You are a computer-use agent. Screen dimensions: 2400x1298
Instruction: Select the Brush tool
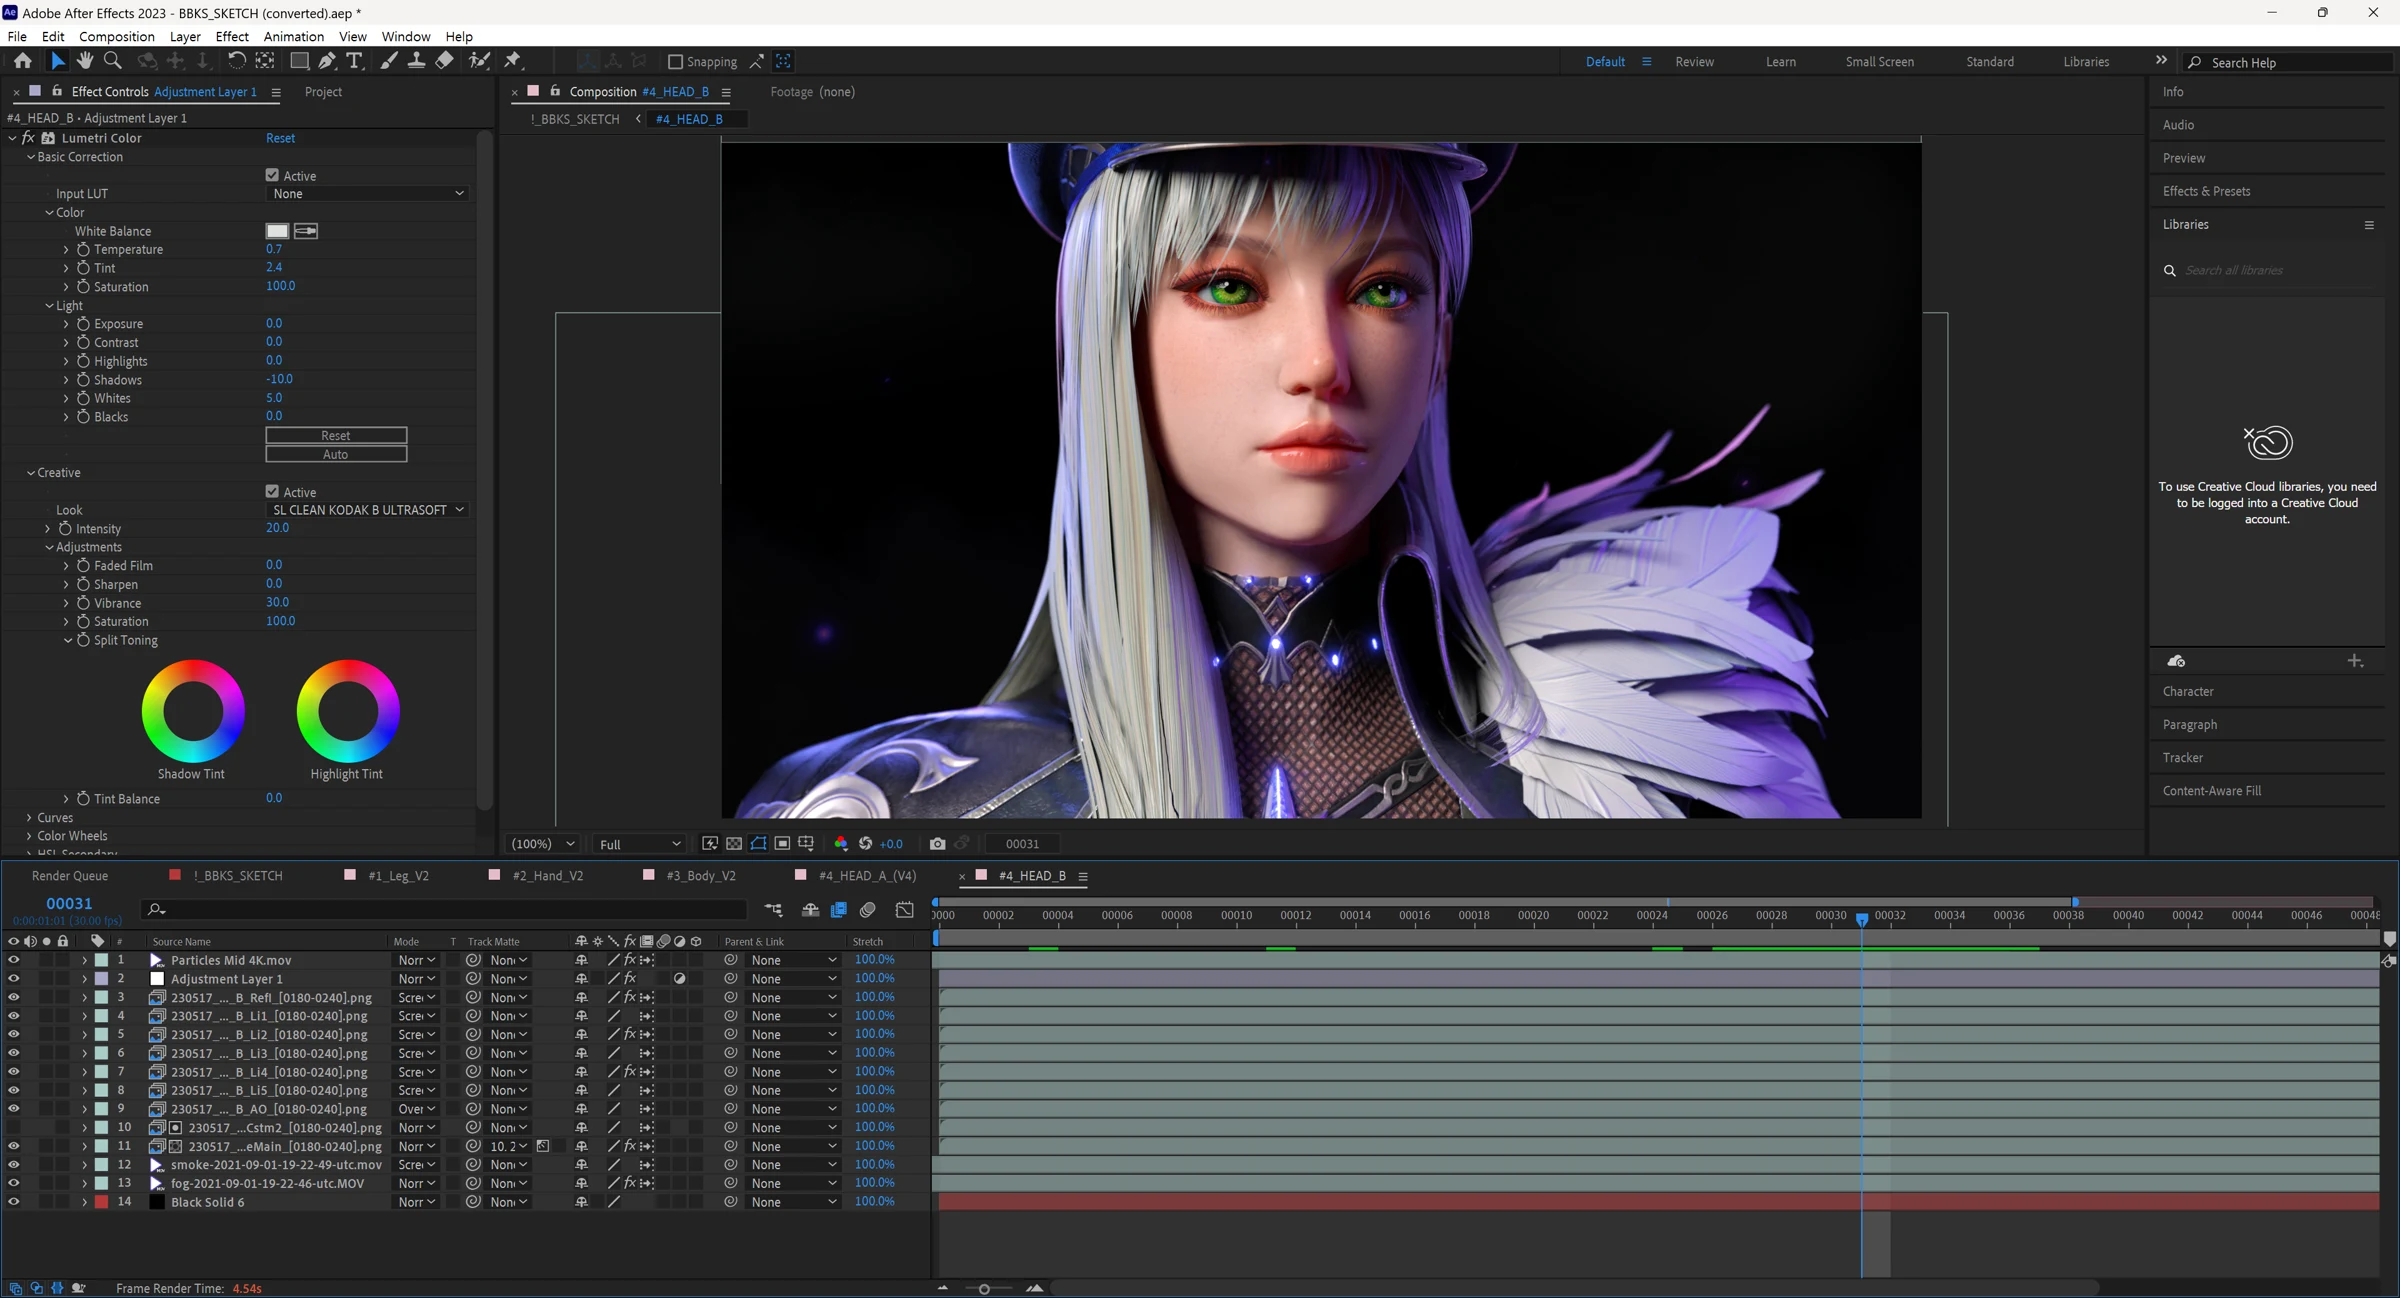[x=389, y=61]
